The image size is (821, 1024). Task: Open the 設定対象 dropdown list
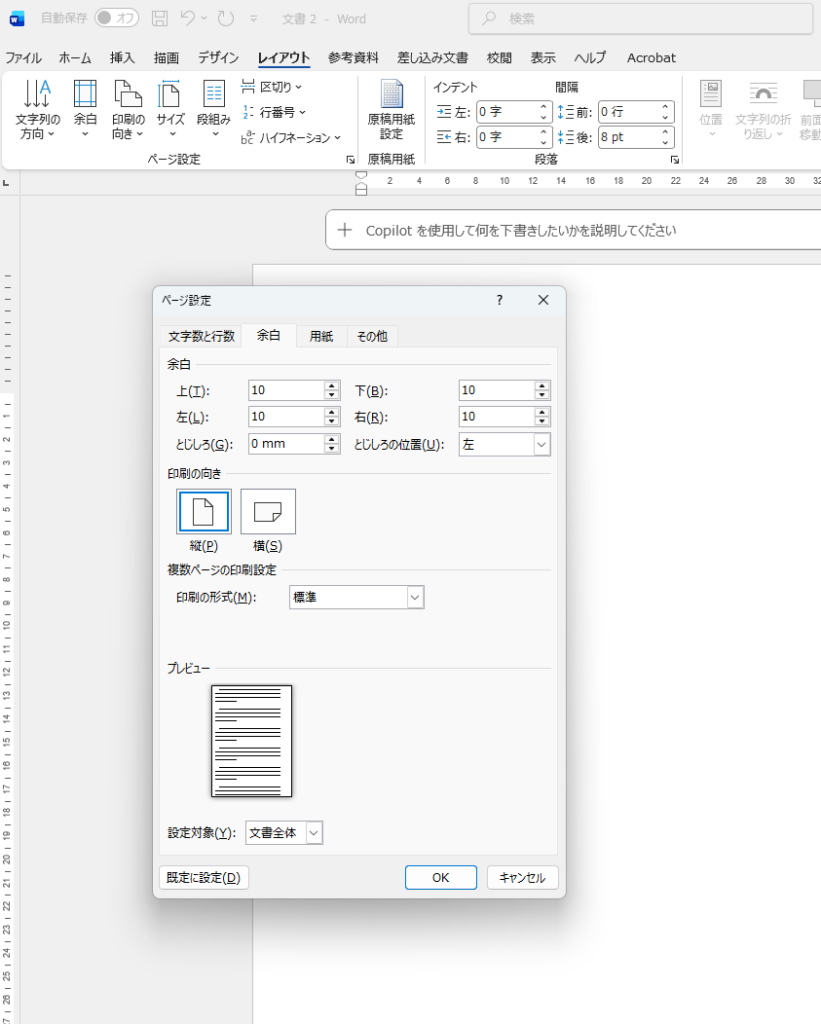pos(314,833)
